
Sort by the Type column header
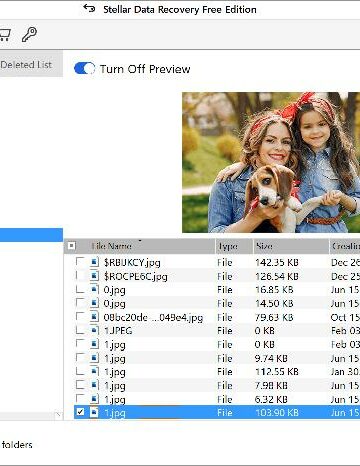click(x=228, y=246)
